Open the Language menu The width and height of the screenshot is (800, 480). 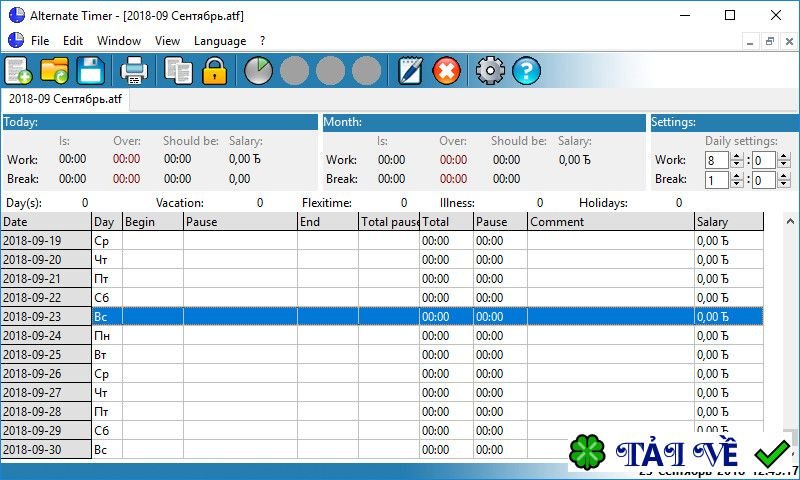(x=219, y=41)
